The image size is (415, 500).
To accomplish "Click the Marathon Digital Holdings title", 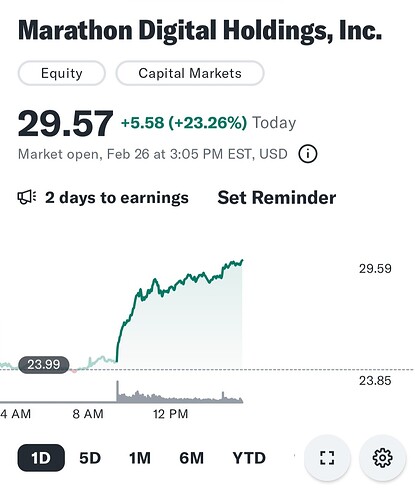I will coord(200,30).
